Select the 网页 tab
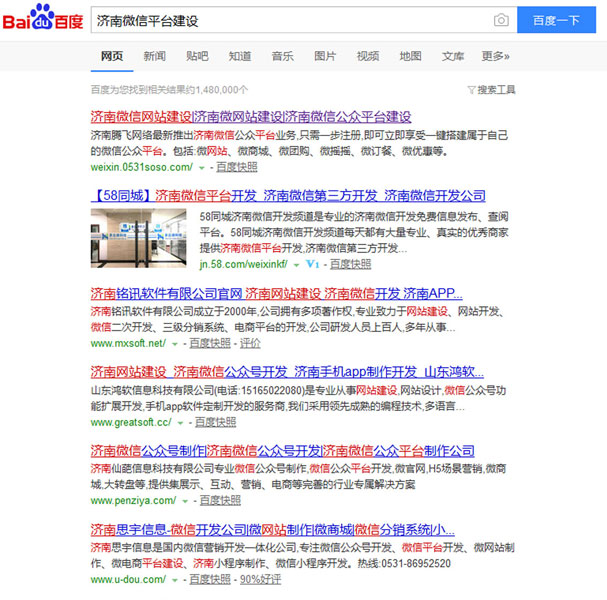The width and height of the screenshot is (607, 600). coord(112,57)
